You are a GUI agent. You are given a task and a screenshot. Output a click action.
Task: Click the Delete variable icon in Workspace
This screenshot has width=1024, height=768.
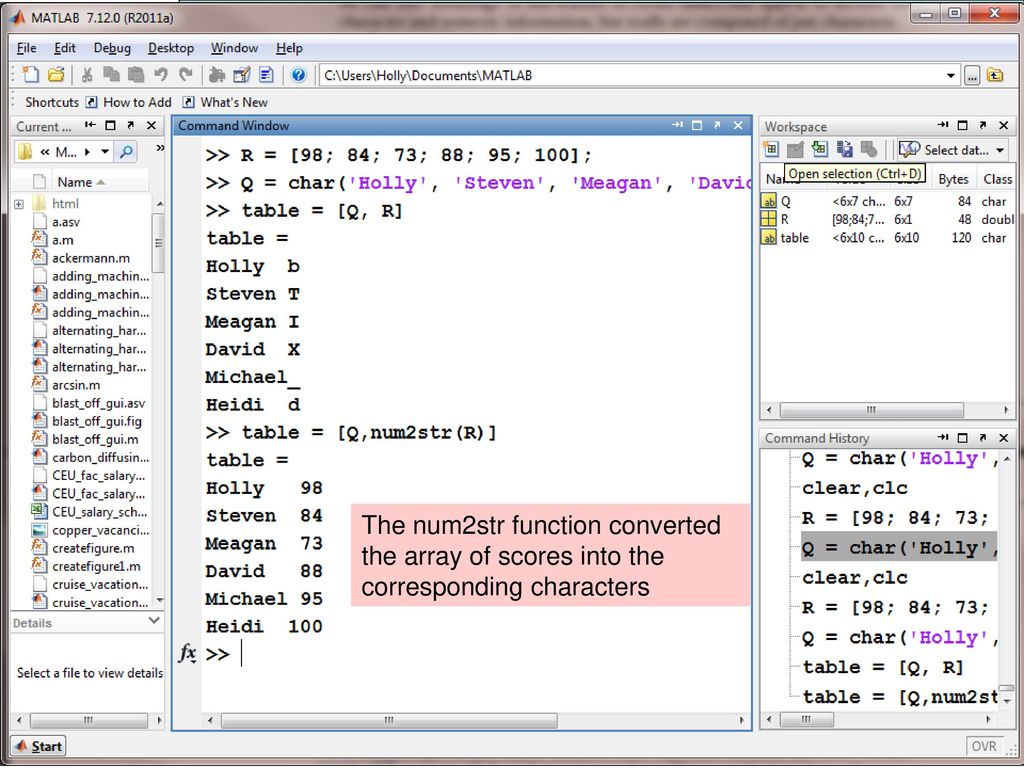click(869, 150)
